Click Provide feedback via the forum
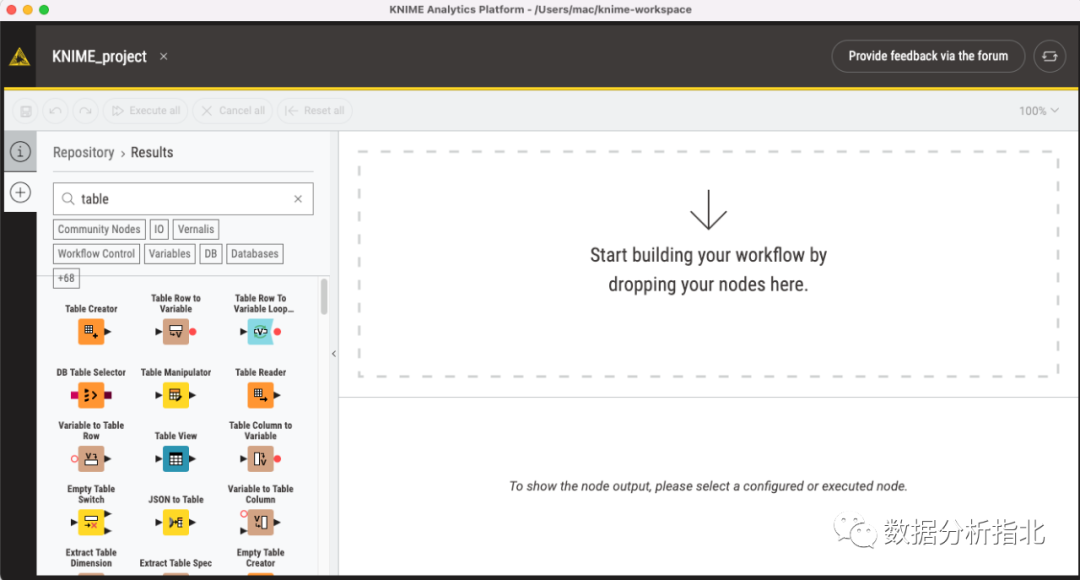Screen dimensions: 1080x580 pyautogui.click(x=928, y=56)
